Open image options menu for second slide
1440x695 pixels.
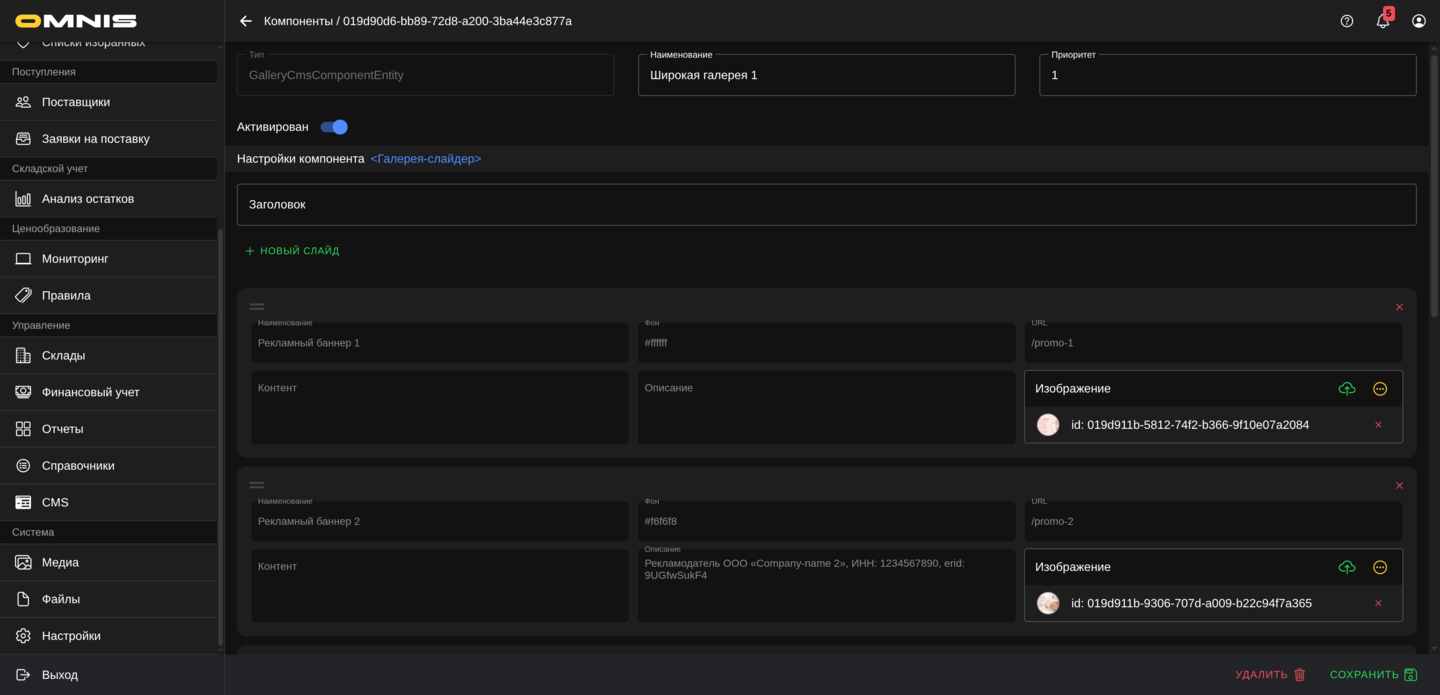pos(1380,567)
